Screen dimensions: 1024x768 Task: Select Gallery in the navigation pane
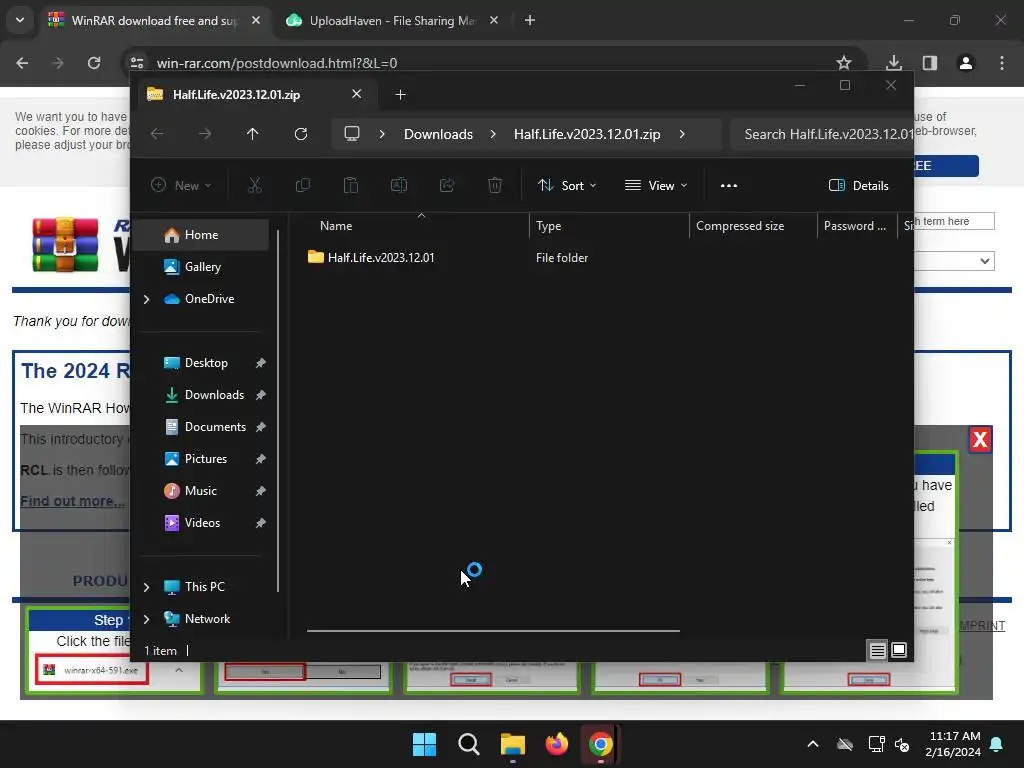[x=201, y=266]
